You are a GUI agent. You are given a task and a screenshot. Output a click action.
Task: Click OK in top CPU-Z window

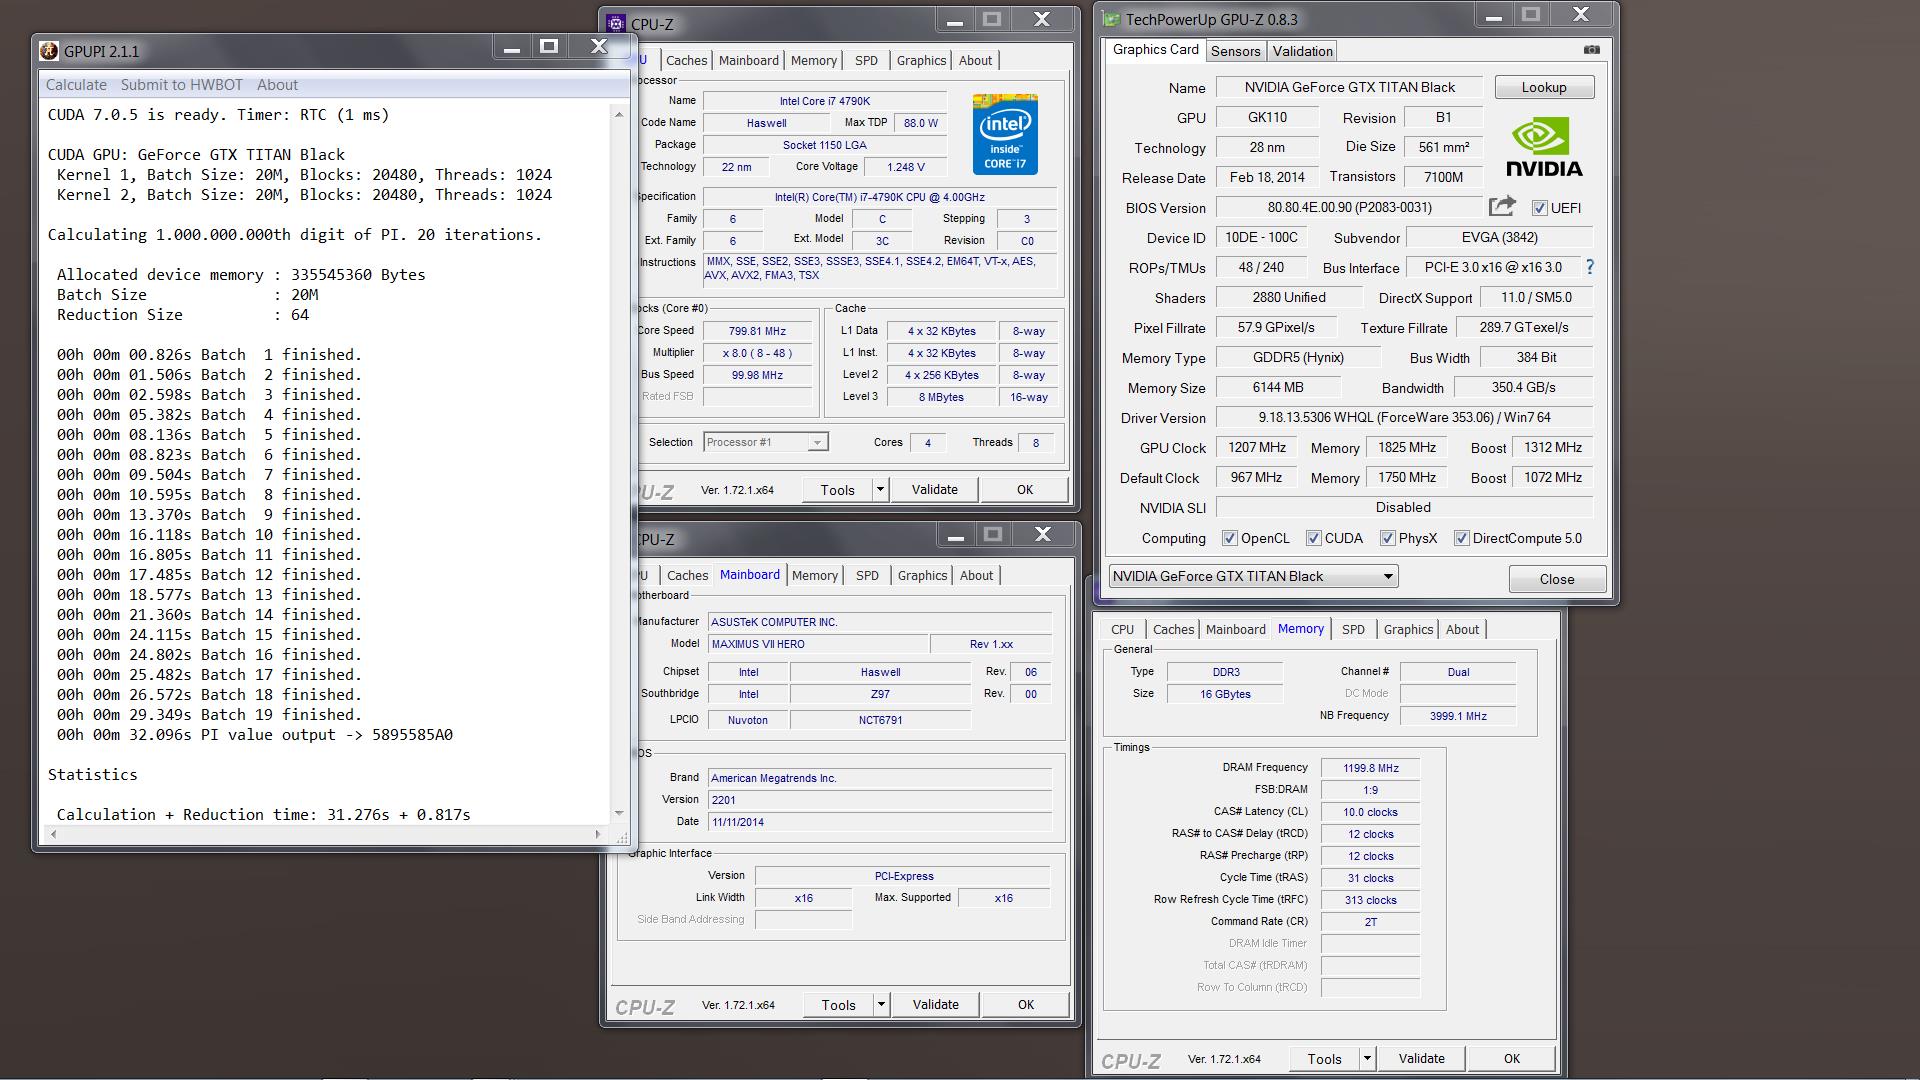[1025, 489]
